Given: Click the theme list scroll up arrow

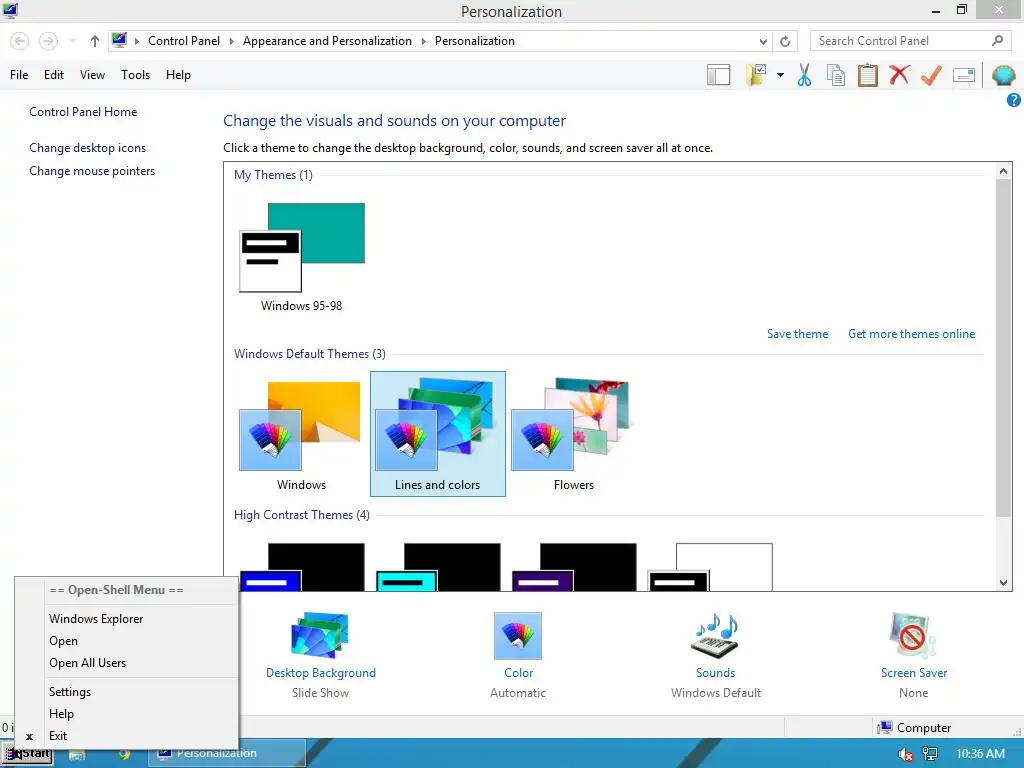Looking at the screenshot, I should coord(1003,171).
